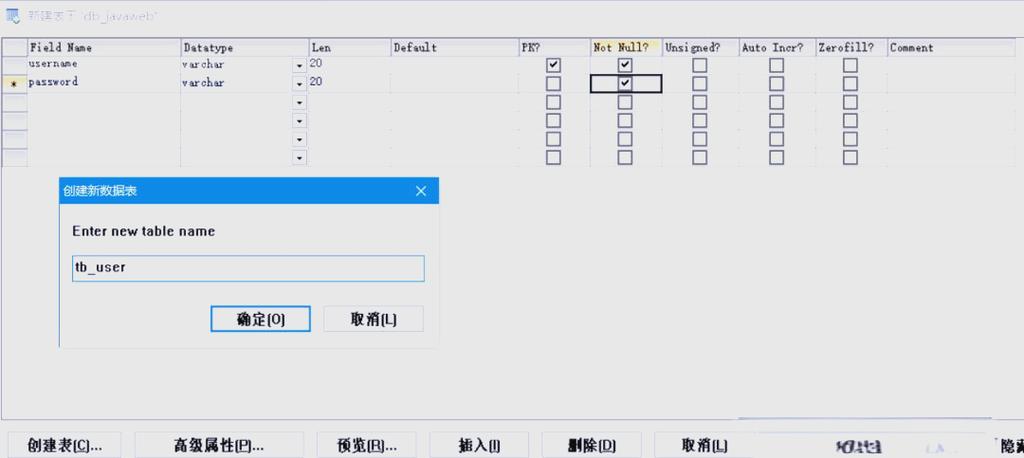The image size is (1024, 458).
Task: Click the 插入(I) insert button
Action: (x=479, y=446)
